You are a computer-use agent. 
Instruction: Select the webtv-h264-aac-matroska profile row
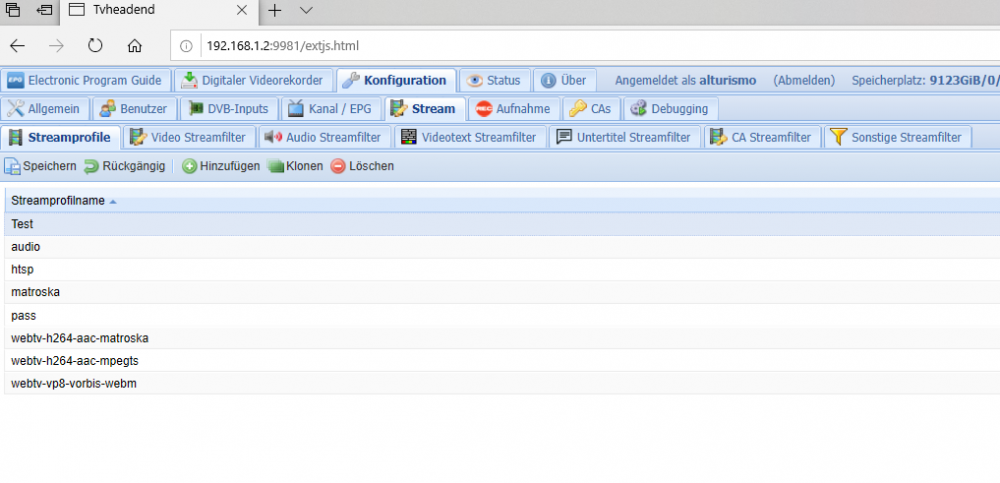pos(502,338)
